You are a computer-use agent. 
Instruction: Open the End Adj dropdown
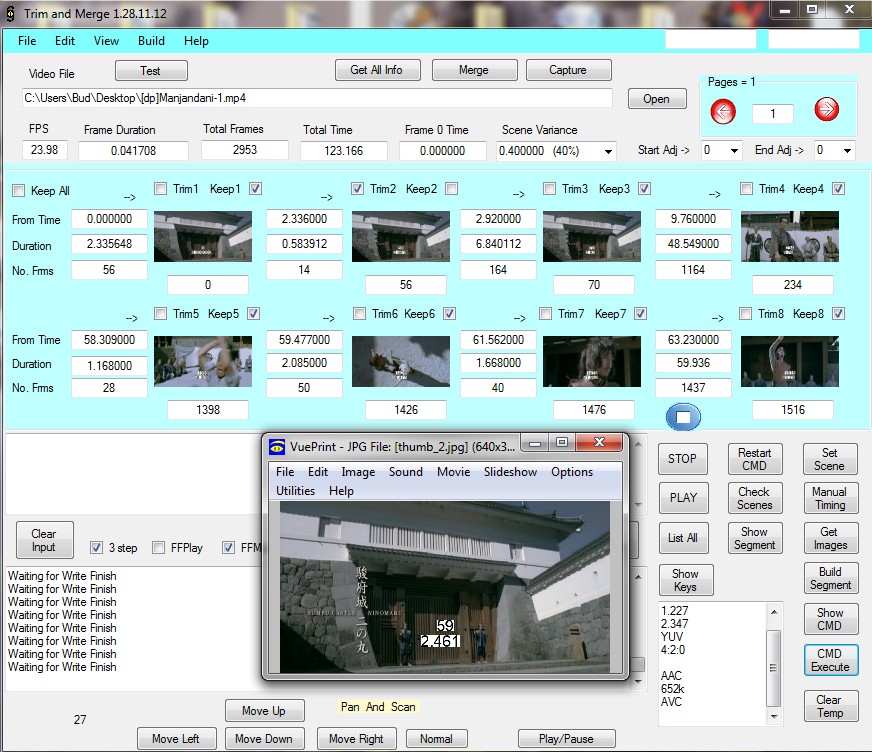(846, 151)
